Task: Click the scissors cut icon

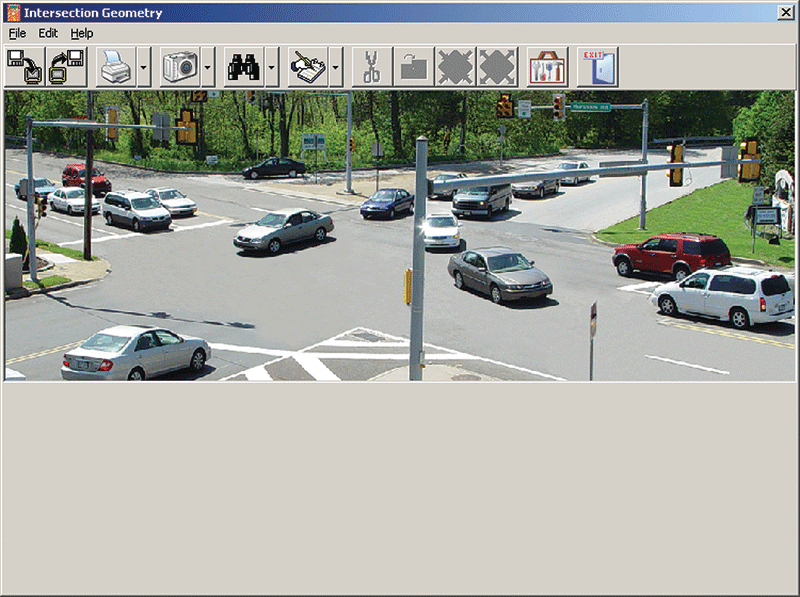Action: point(372,67)
